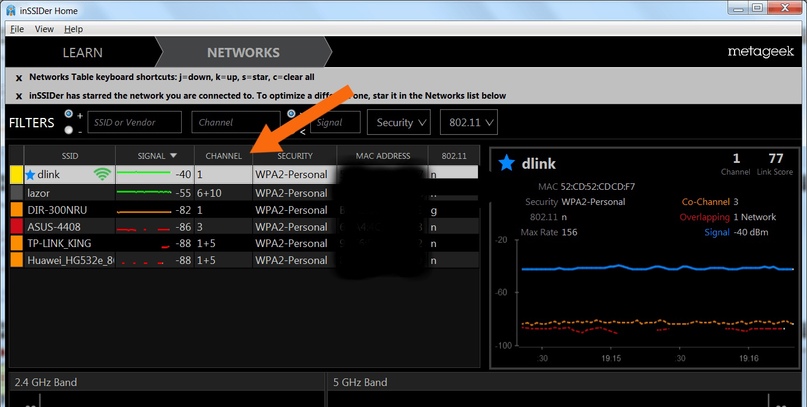Click the yellow color swatch for dlink

click(x=16, y=174)
